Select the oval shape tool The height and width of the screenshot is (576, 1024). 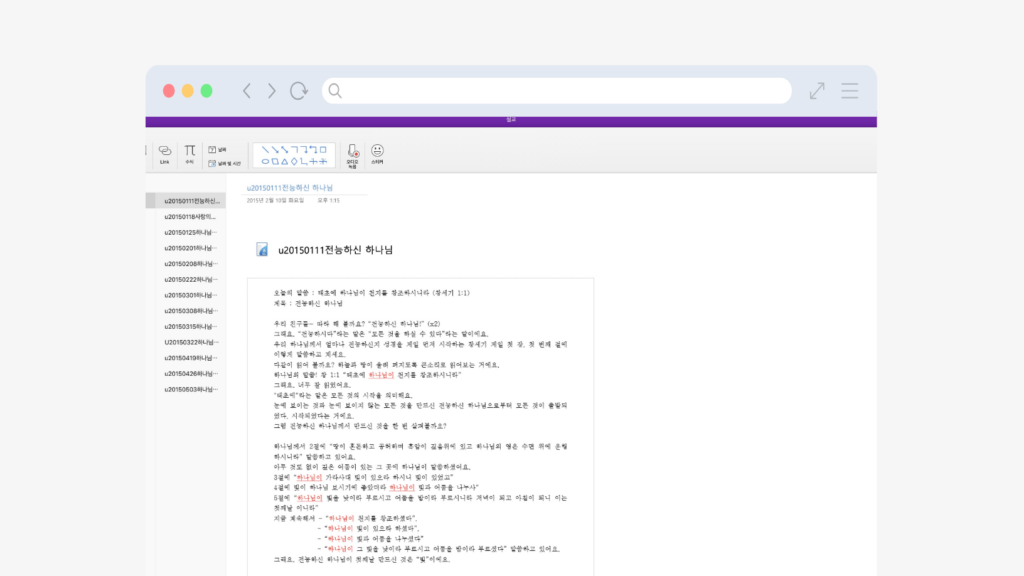265,161
